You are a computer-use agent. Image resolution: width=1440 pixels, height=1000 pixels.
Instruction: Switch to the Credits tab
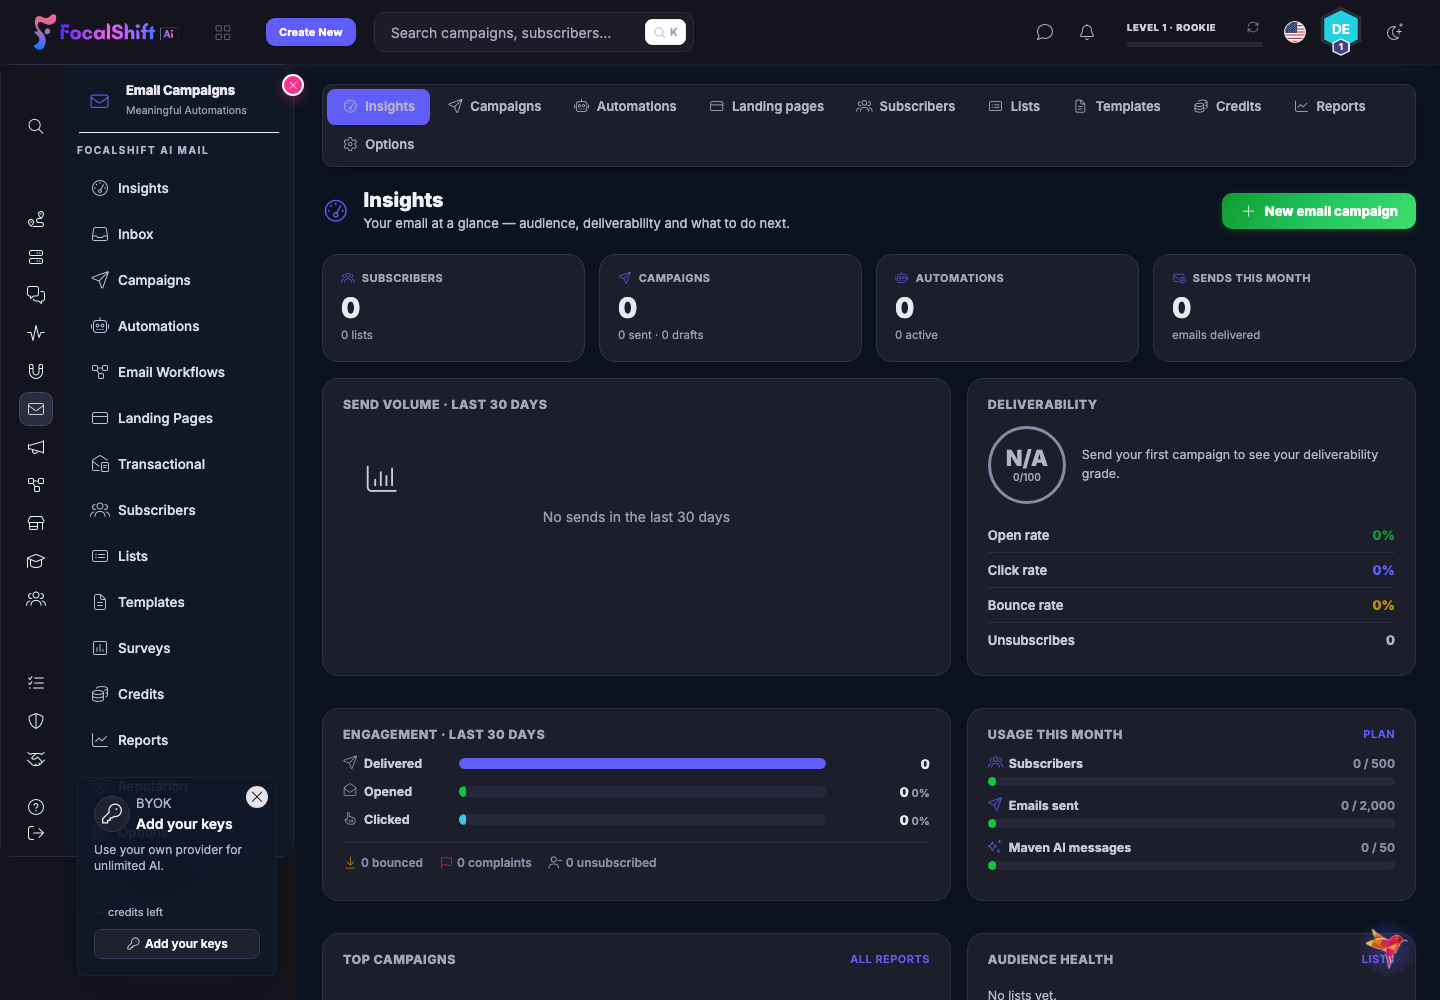coord(1227,106)
